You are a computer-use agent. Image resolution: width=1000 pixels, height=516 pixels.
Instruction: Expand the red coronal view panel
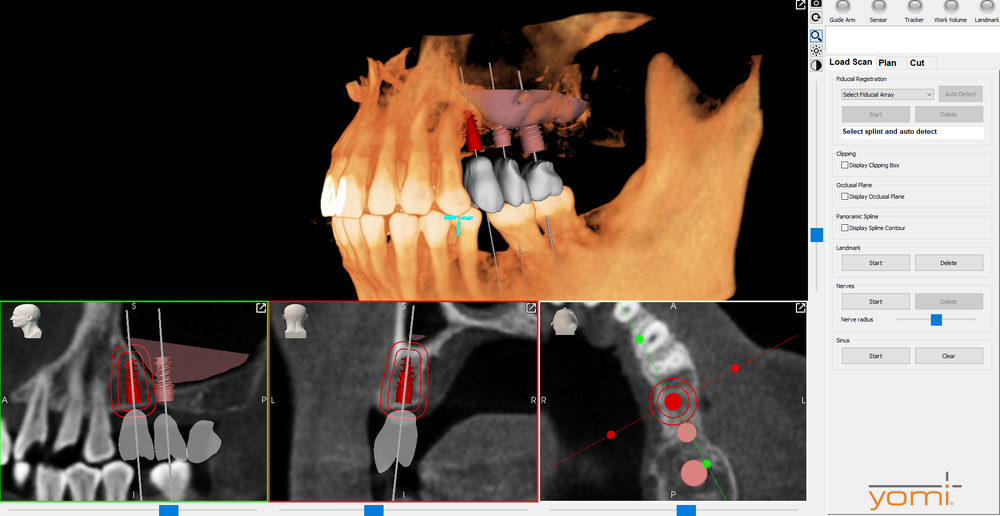(x=531, y=308)
